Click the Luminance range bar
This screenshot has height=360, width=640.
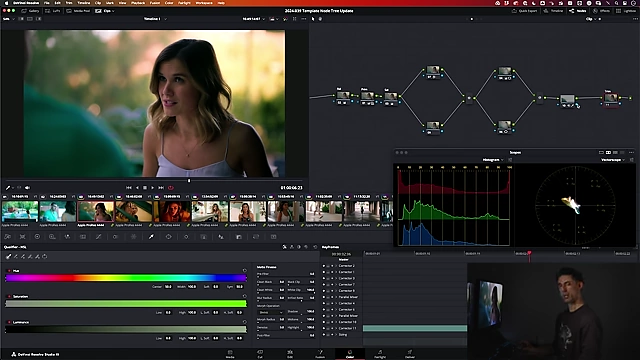pos(126,329)
